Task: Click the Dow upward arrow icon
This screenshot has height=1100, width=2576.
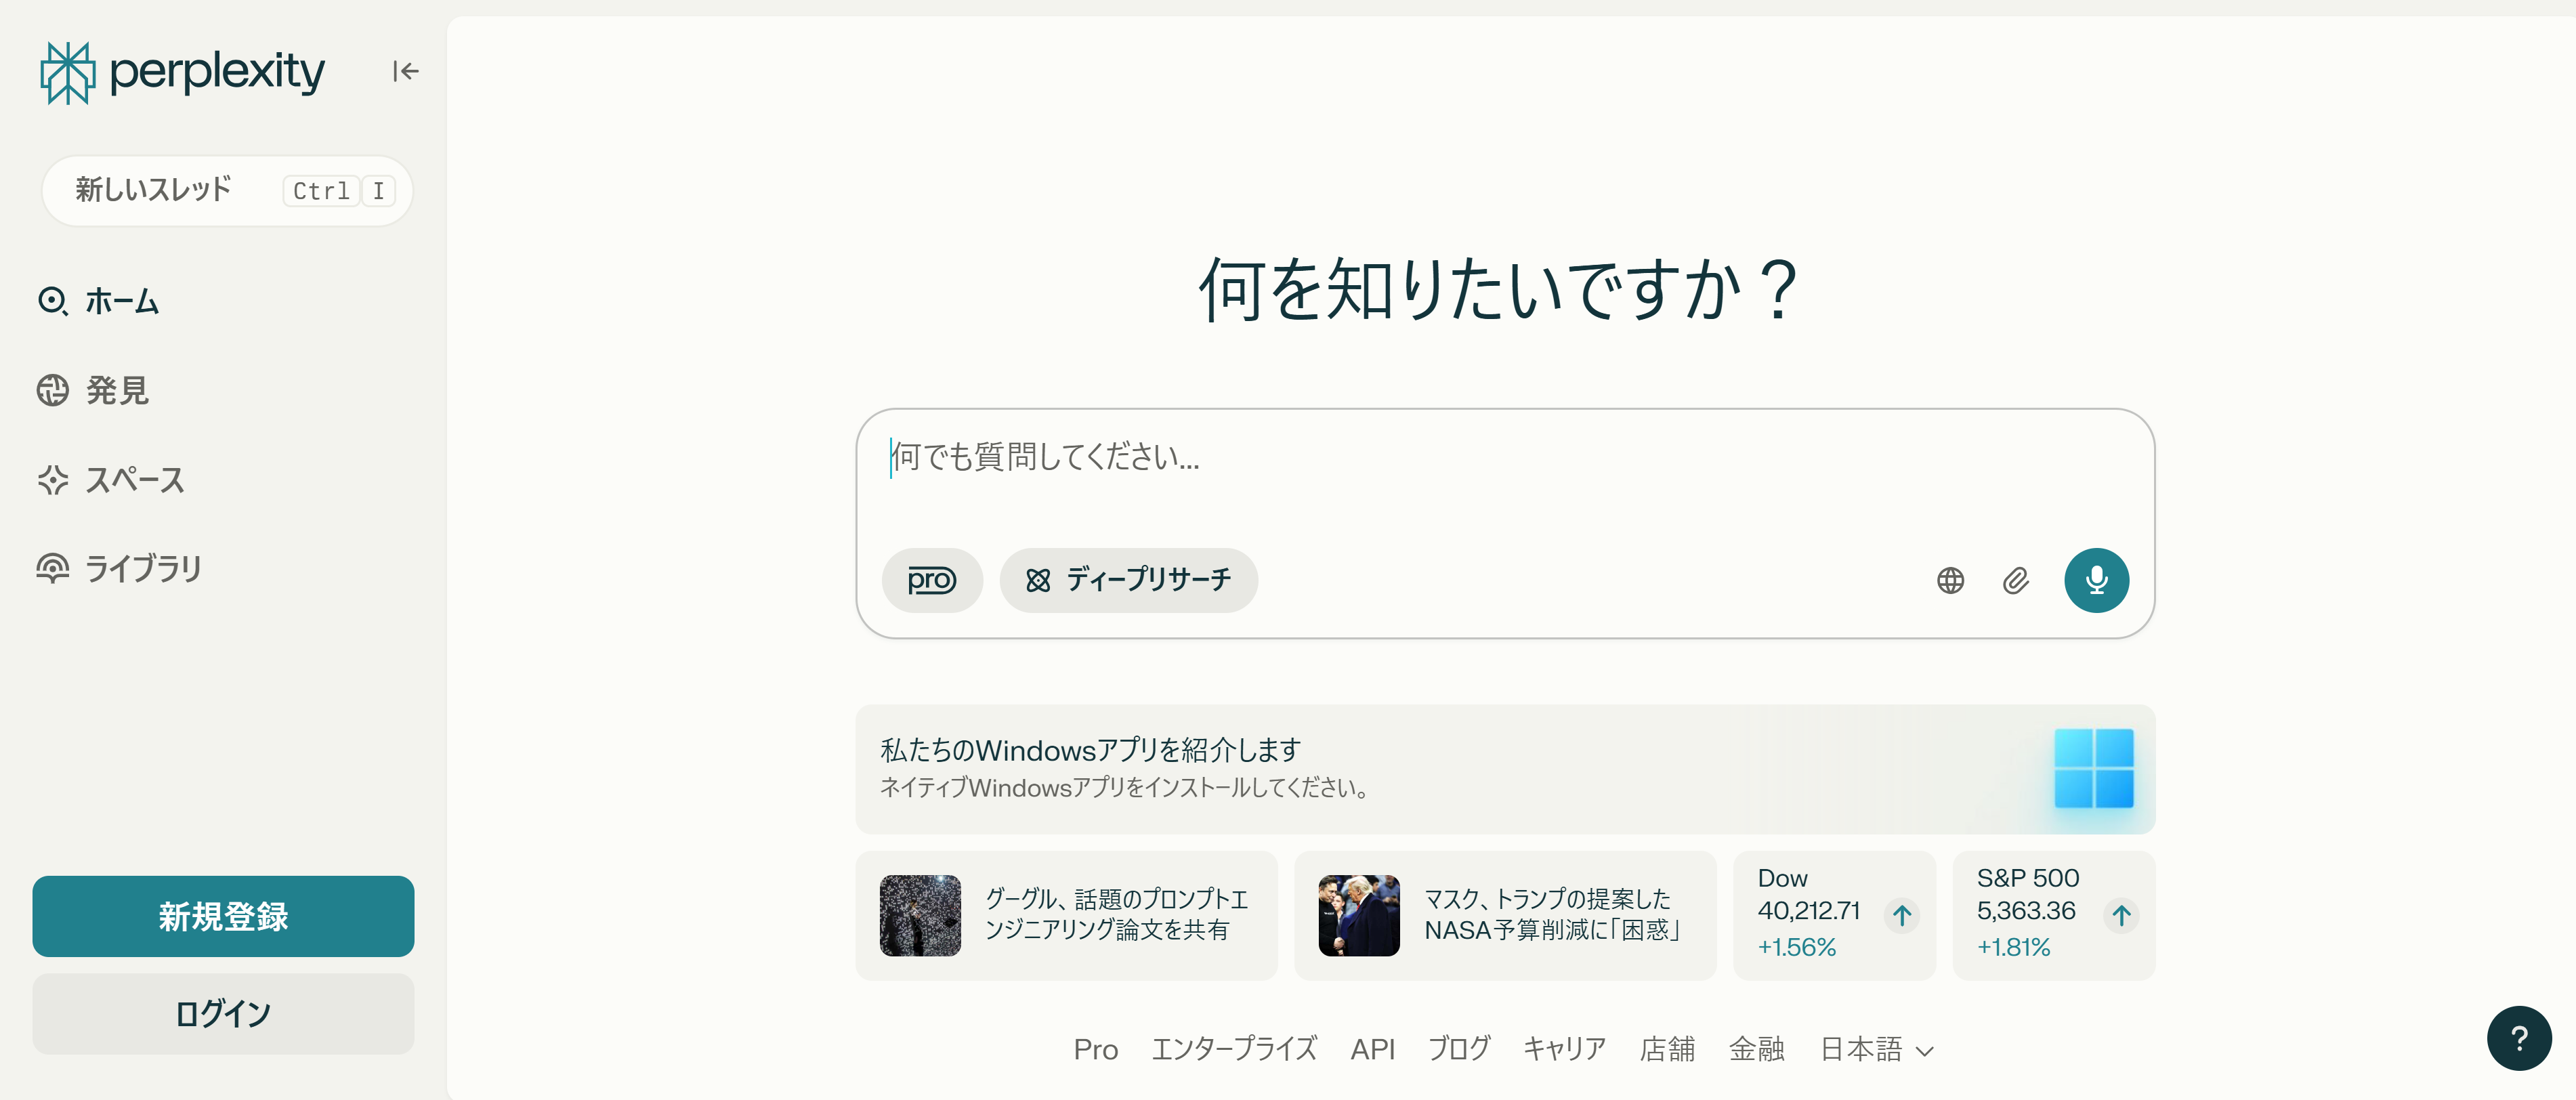Action: (x=1901, y=915)
